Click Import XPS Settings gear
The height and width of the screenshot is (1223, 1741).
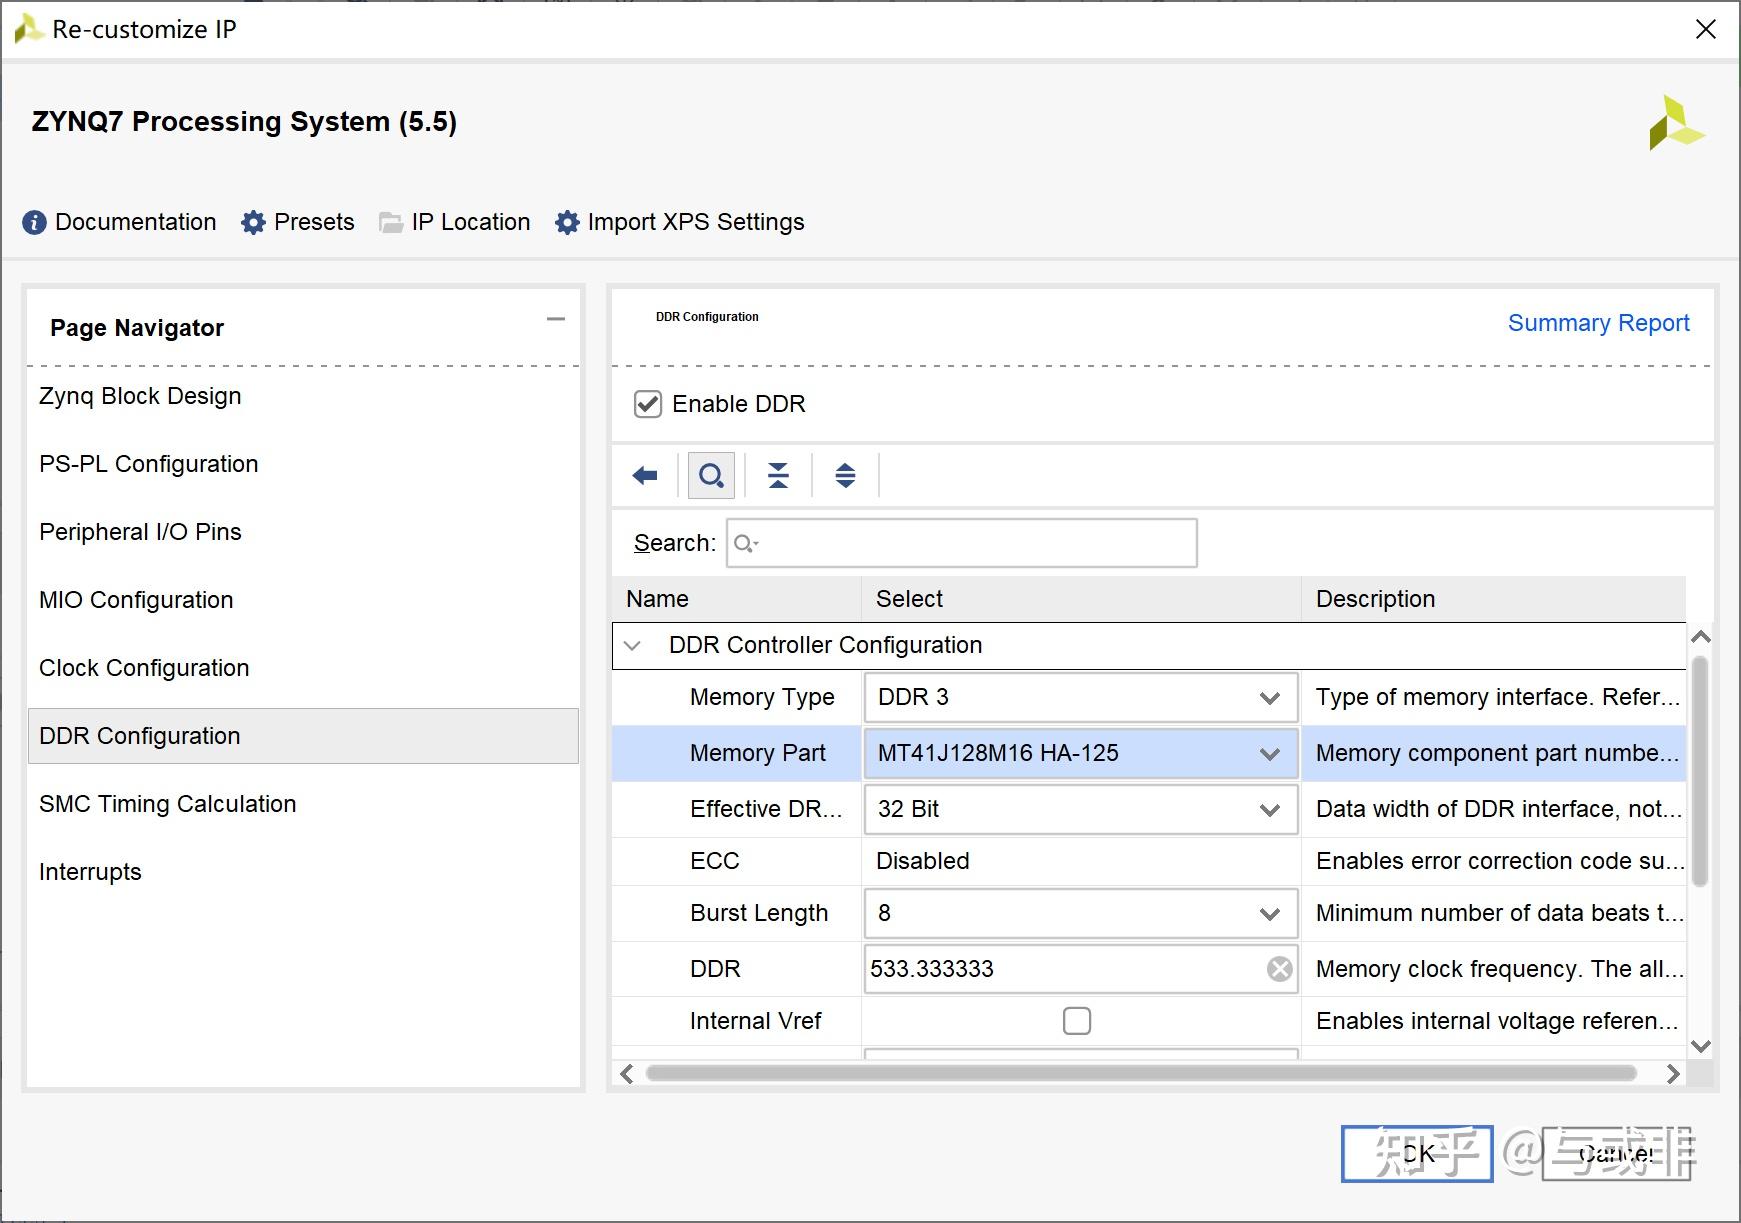pyautogui.click(x=567, y=222)
